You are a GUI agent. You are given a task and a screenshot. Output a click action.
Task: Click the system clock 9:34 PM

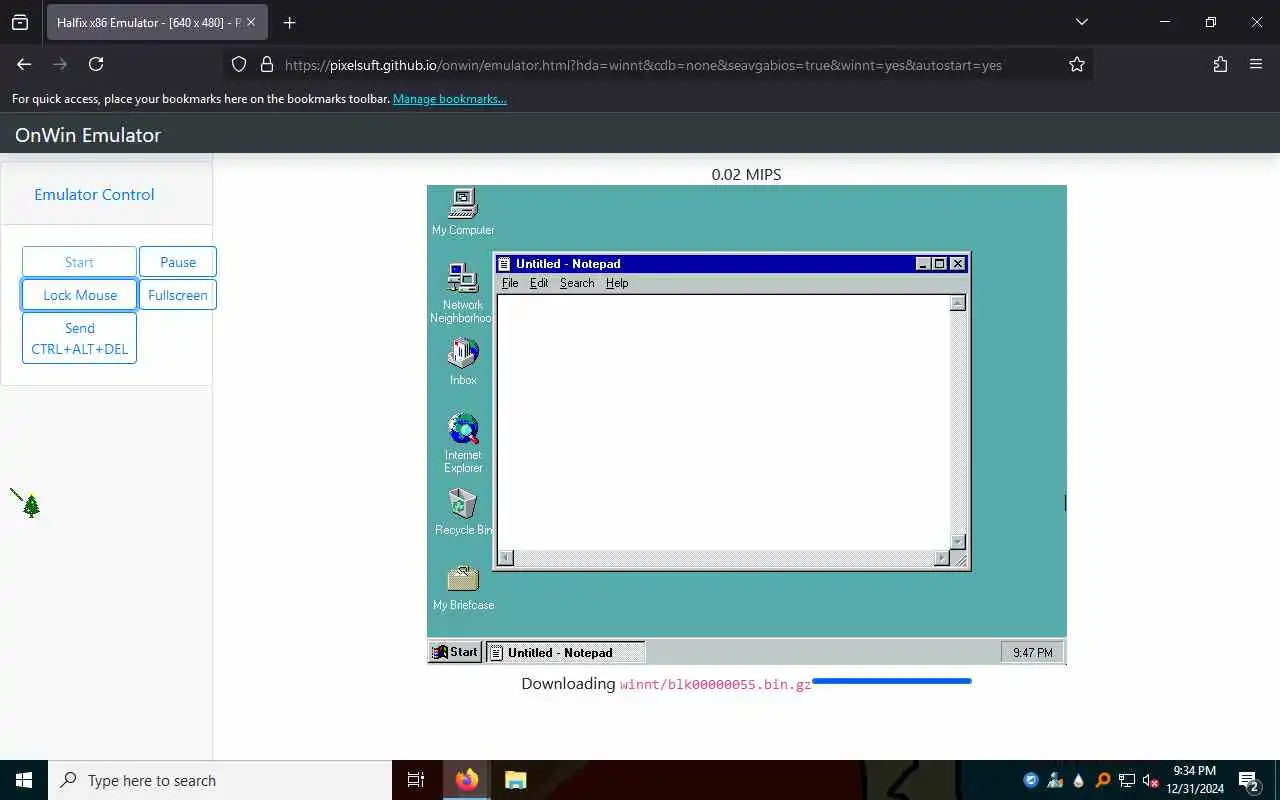pyautogui.click(x=1195, y=780)
